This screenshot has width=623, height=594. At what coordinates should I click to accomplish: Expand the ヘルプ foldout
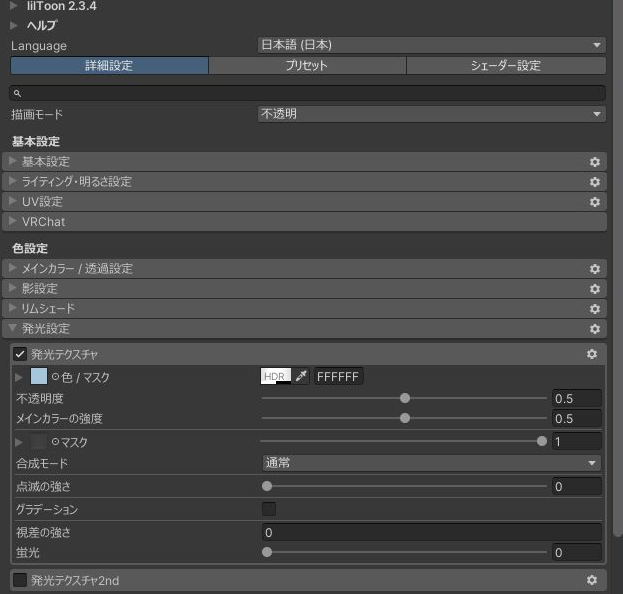click(x=14, y=25)
